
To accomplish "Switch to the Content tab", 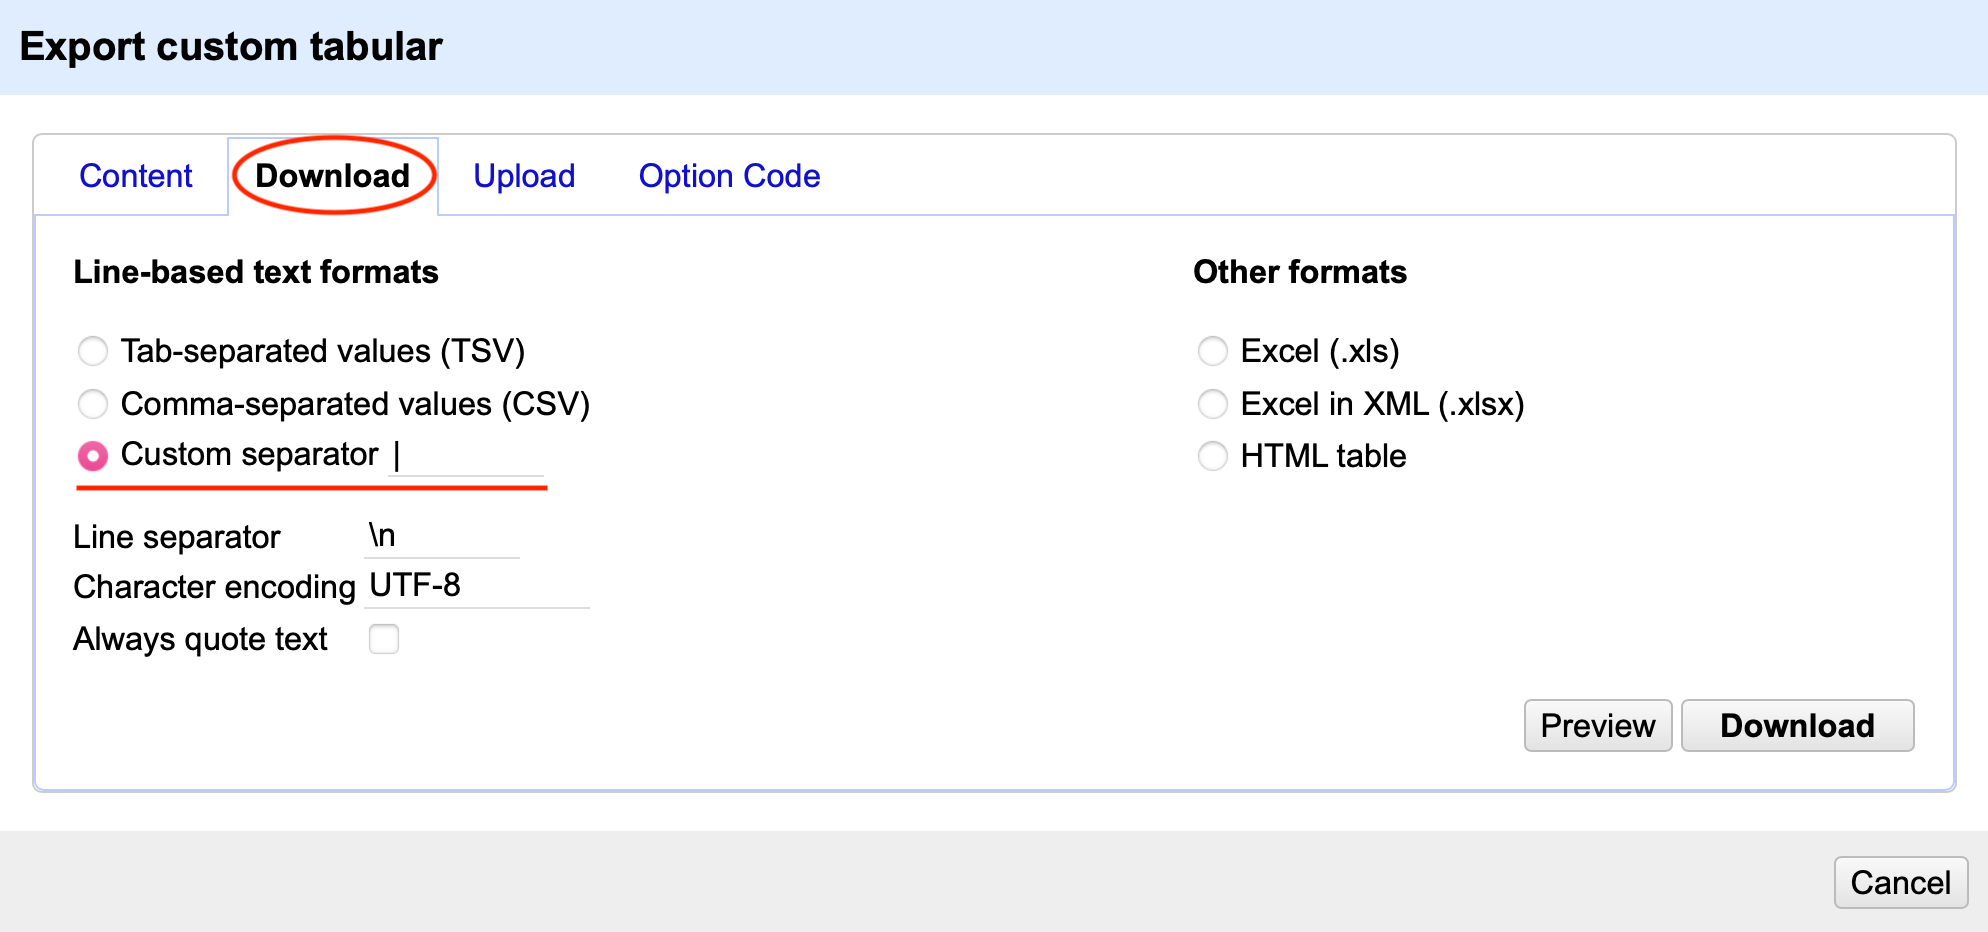I will [135, 176].
